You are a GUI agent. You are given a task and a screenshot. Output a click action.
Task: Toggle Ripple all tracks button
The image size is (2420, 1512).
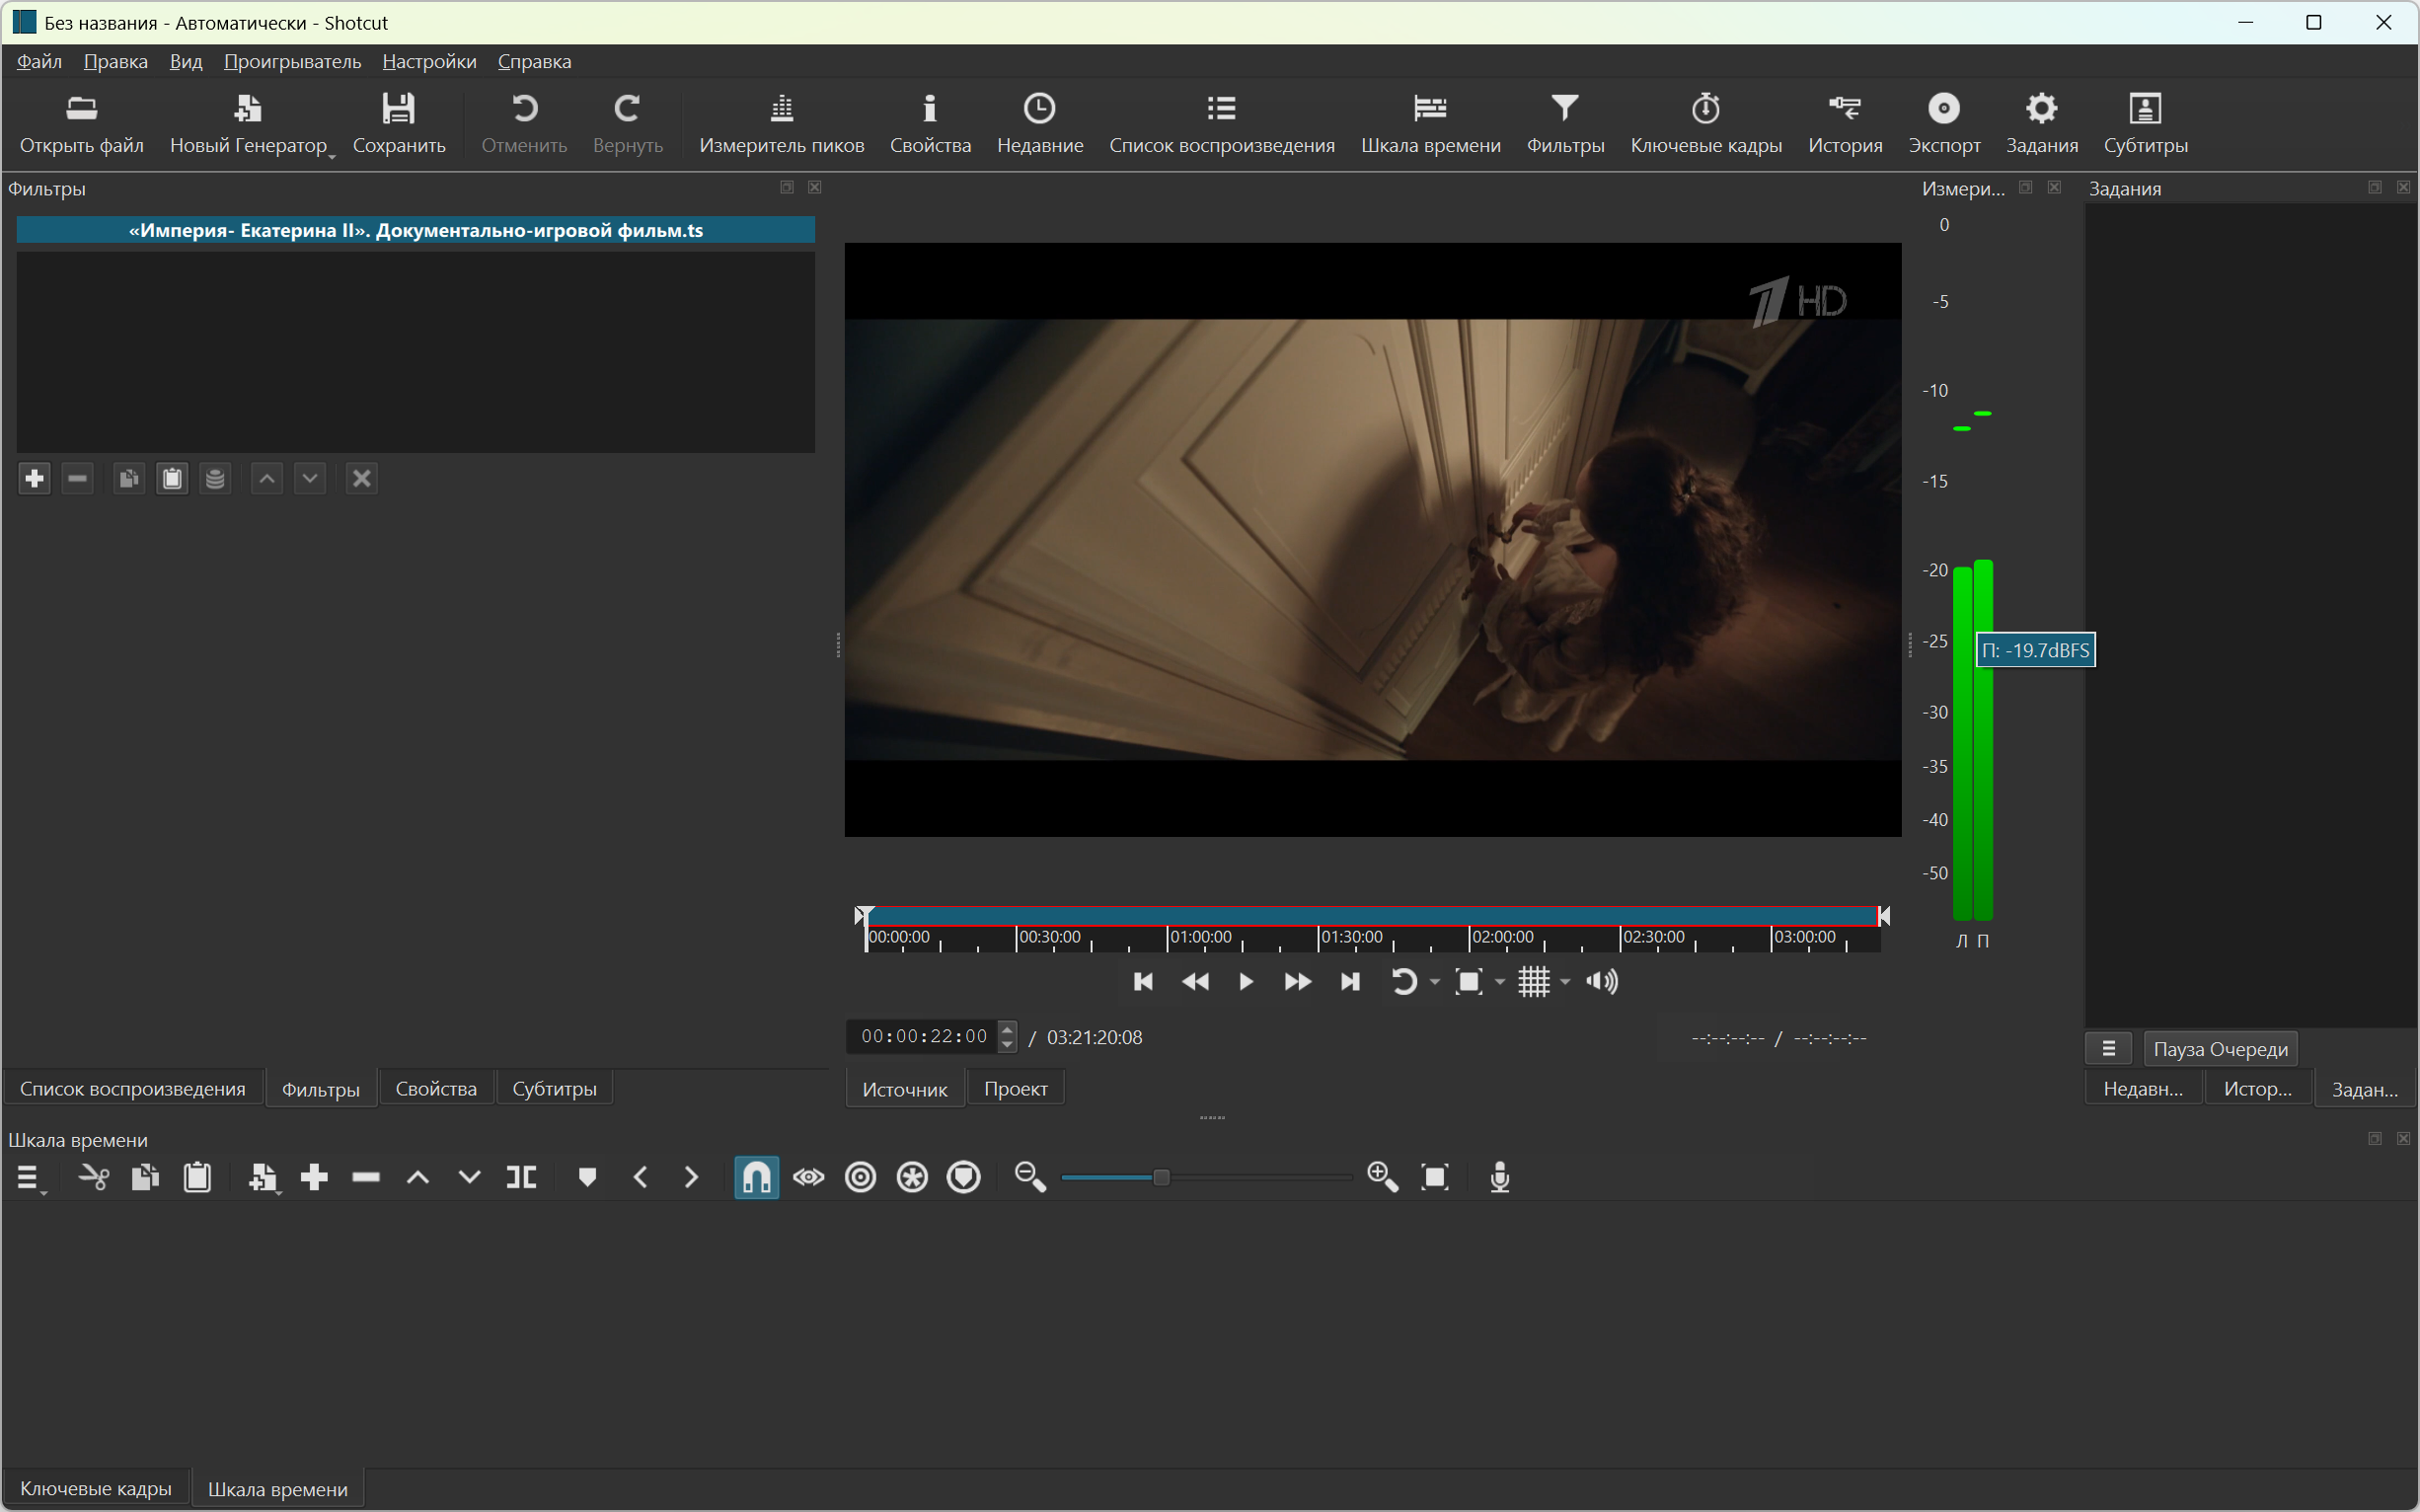pos(912,1177)
